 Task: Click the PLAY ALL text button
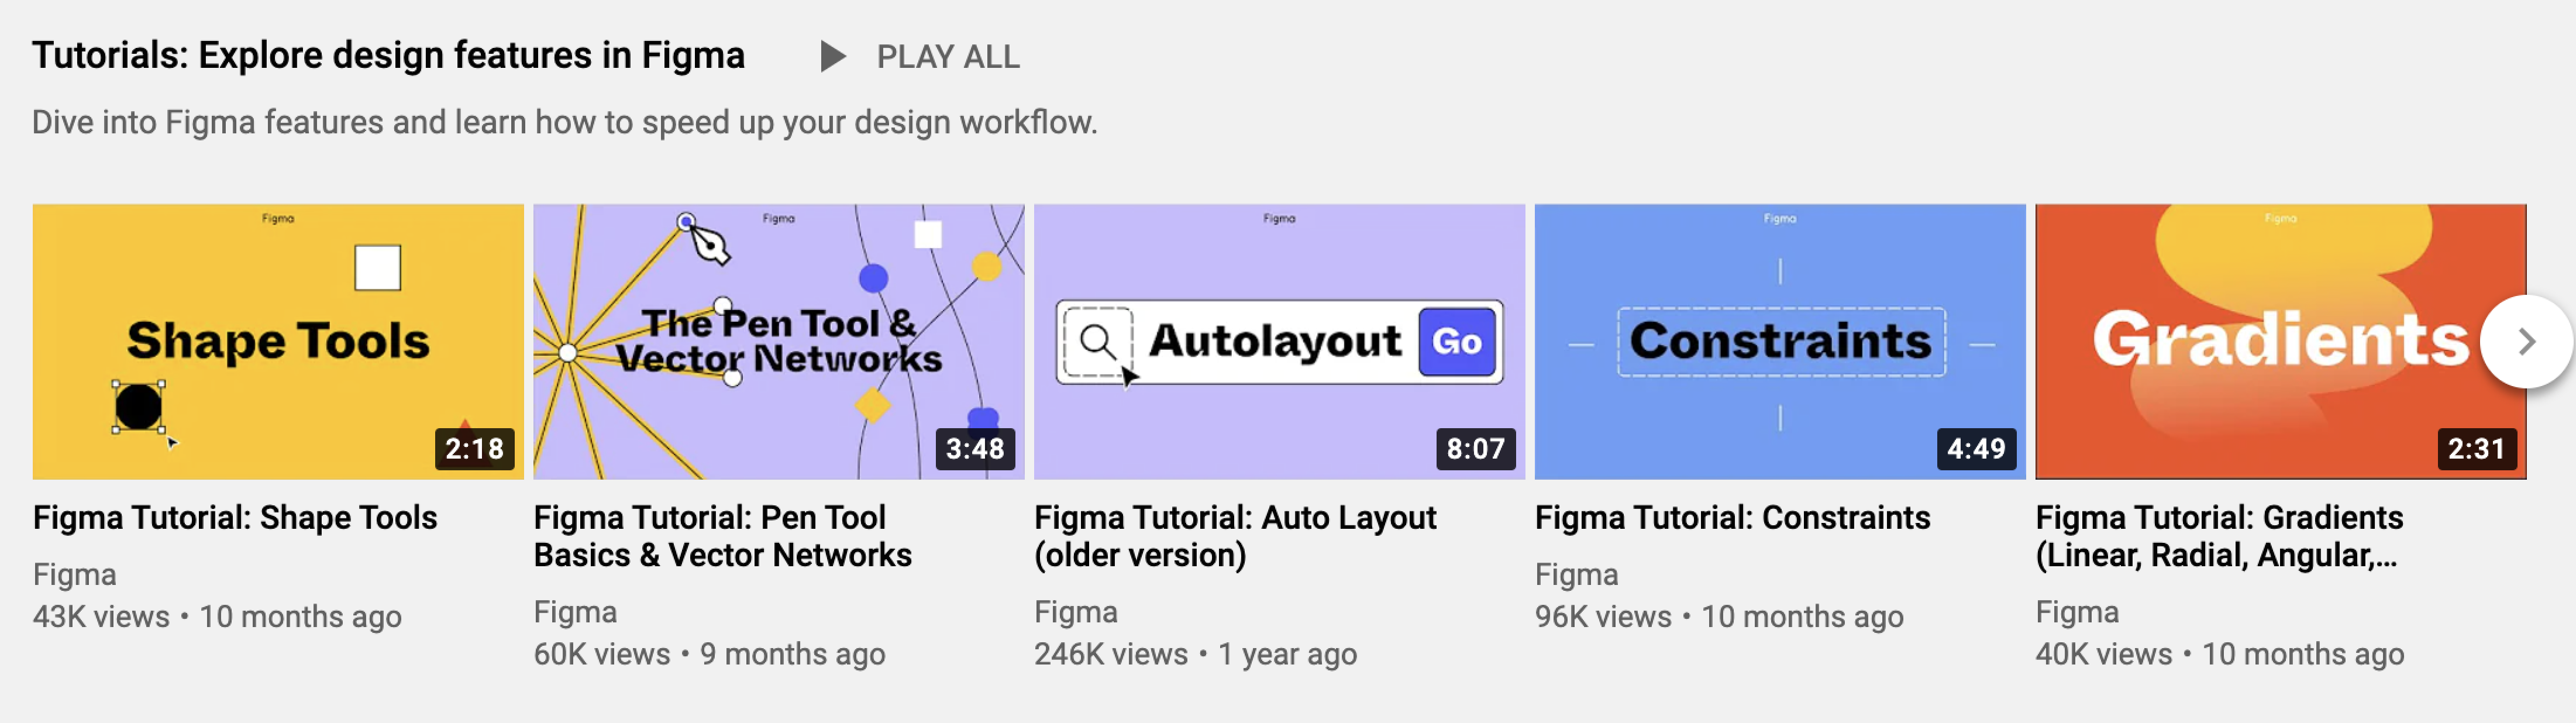(947, 57)
